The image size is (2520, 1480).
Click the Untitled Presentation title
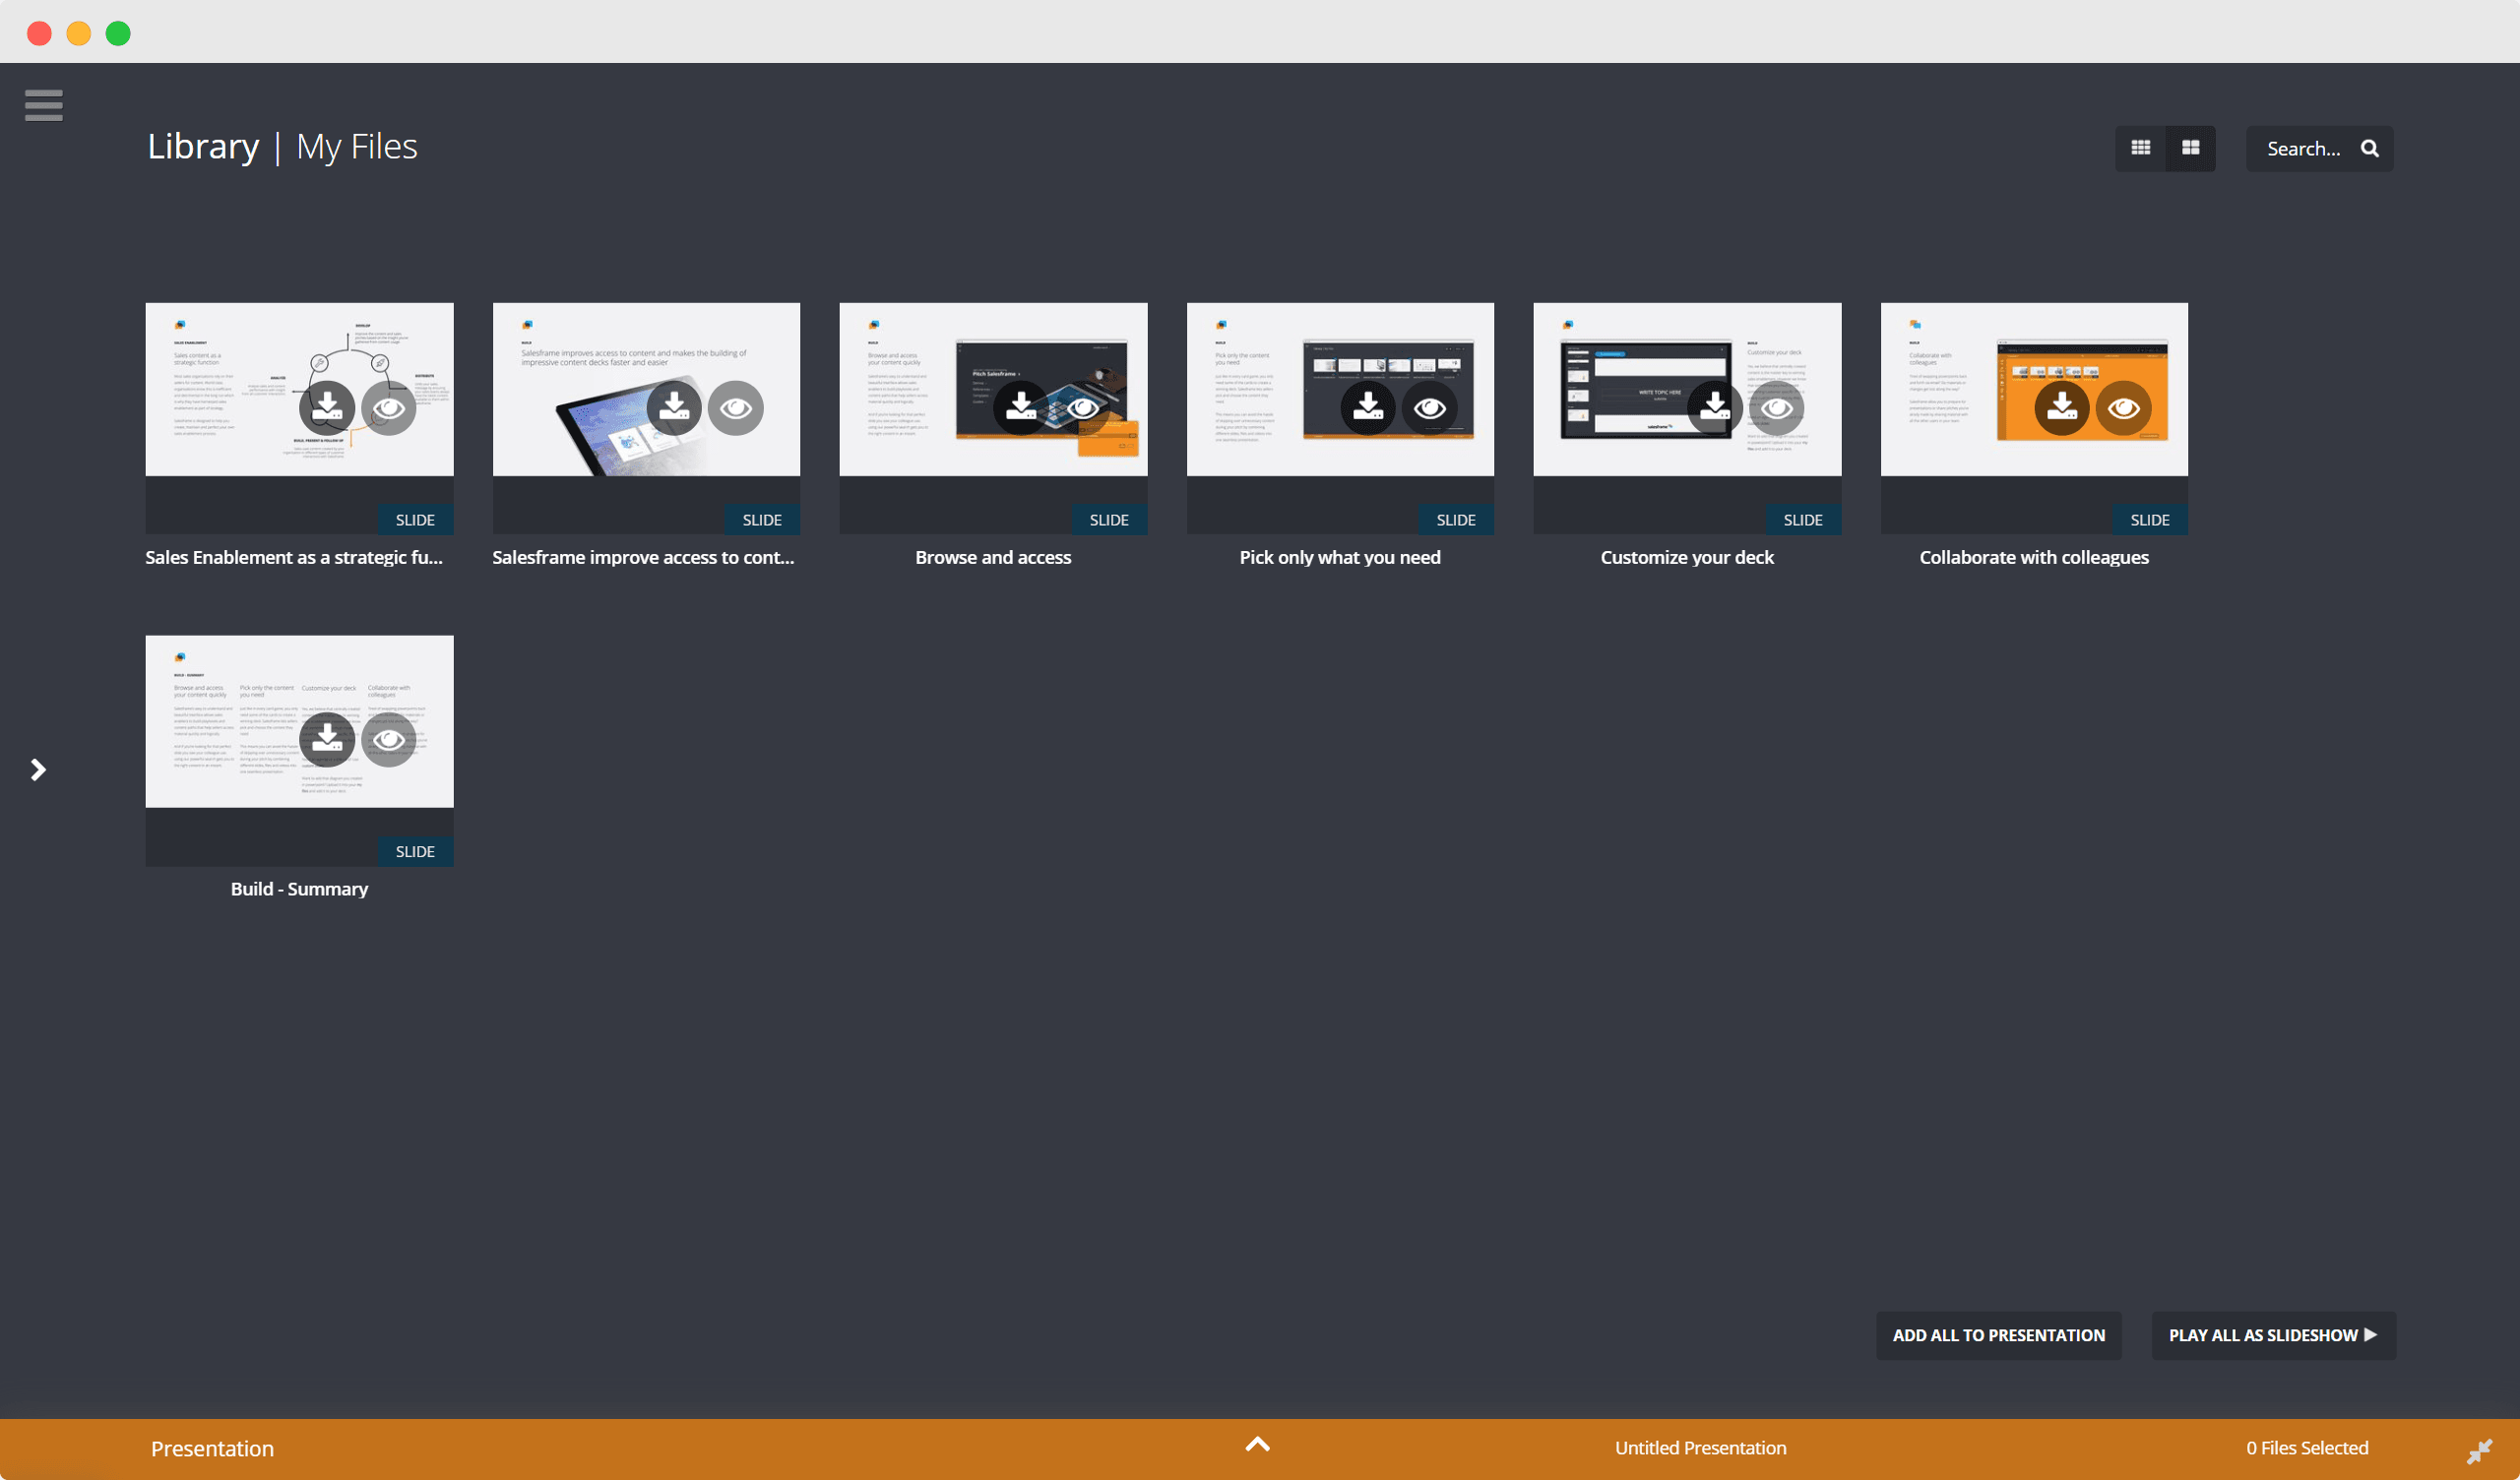1700,1447
